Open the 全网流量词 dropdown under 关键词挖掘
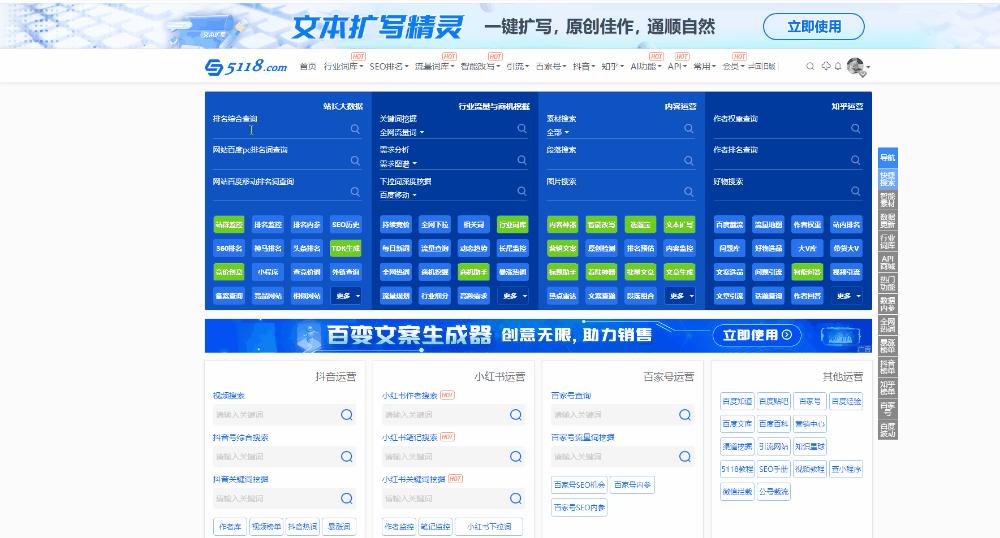 (x=402, y=133)
